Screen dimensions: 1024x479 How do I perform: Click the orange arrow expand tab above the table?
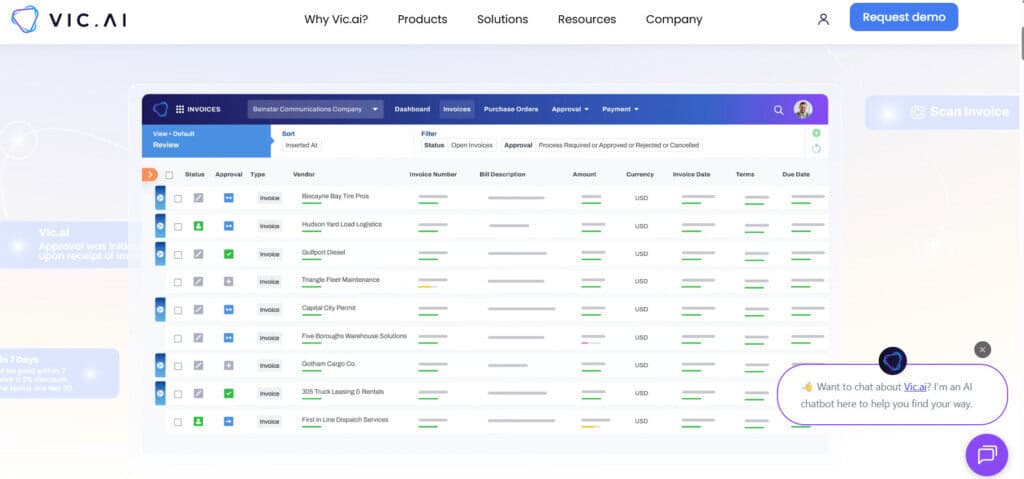point(150,175)
